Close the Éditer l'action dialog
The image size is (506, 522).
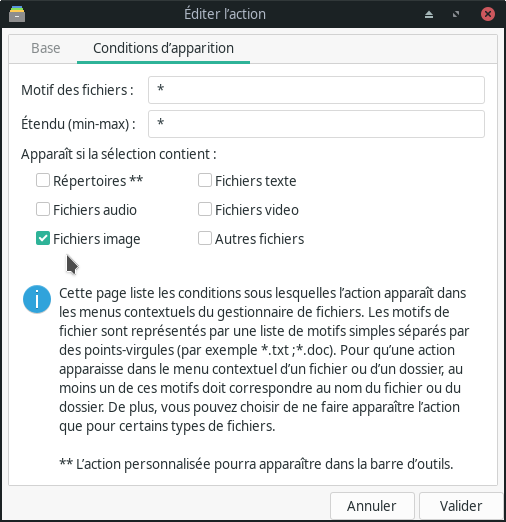click(x=488, y=14)
